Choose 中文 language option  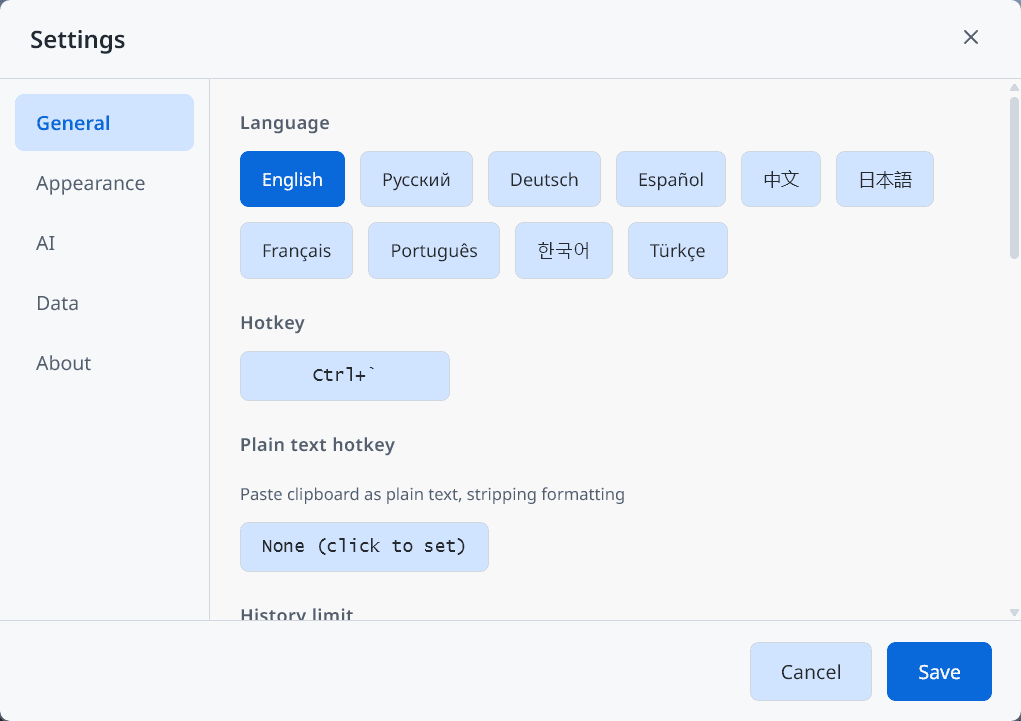(x=780, y=179)
